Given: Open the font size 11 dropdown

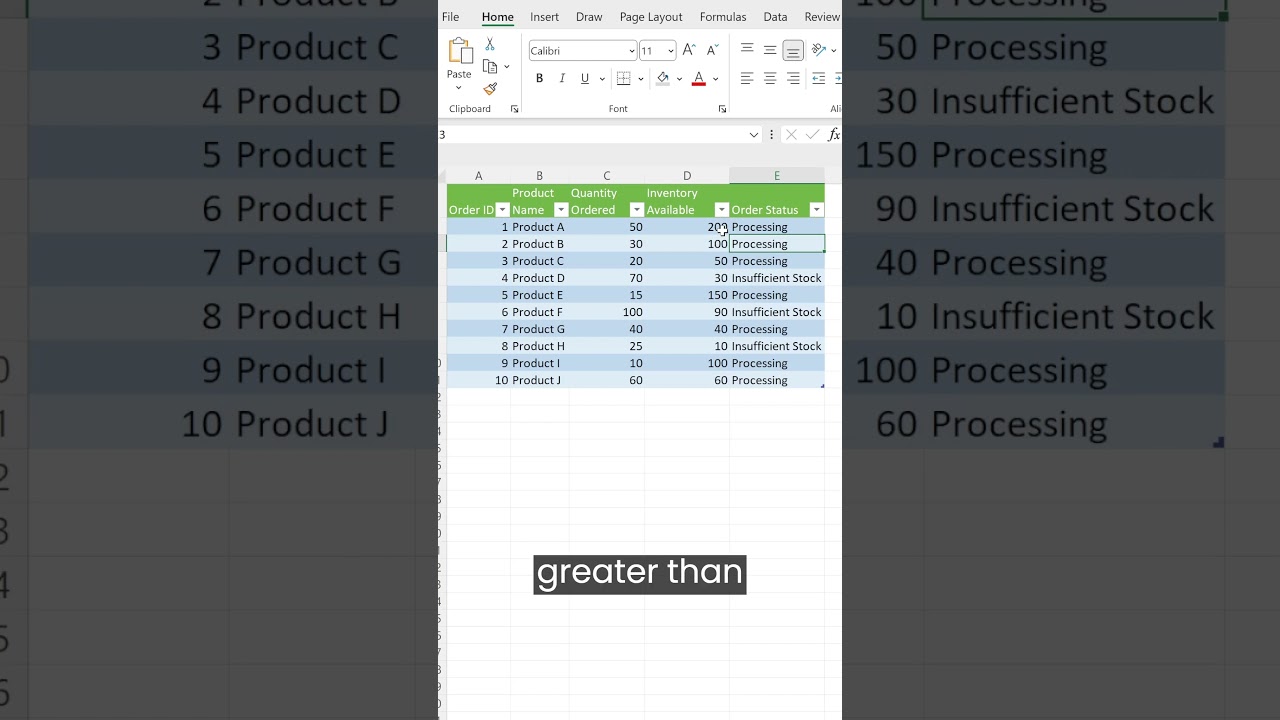Looking at the screenshot, I should [670, 51].
